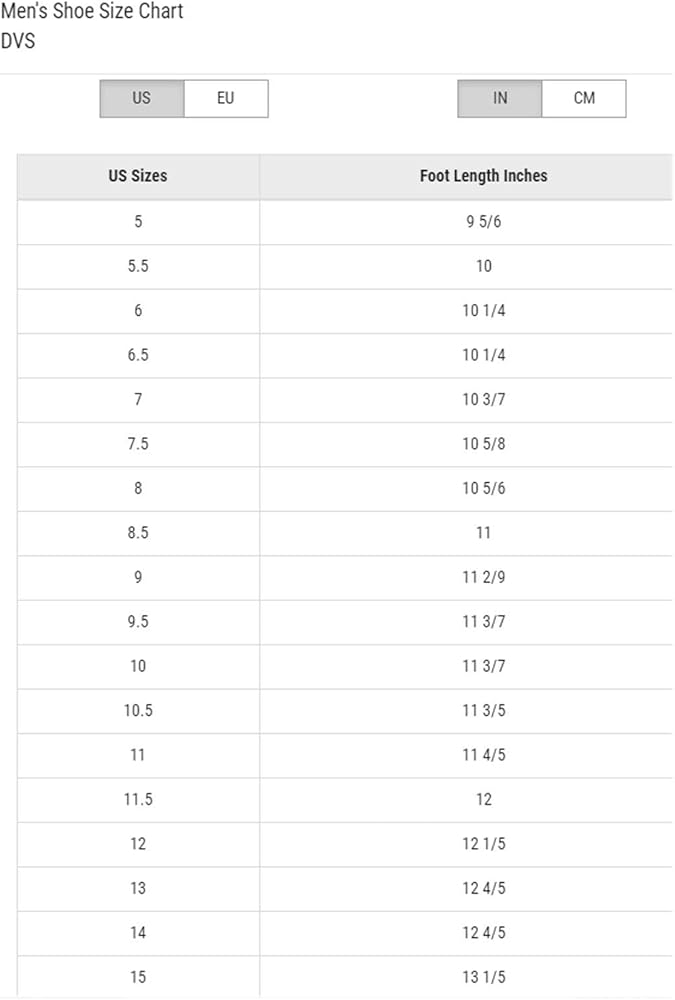This screenshot has height=1000, width=675.
Task: Click the 12 1/5 foot length value
Action: pos(483,844)
